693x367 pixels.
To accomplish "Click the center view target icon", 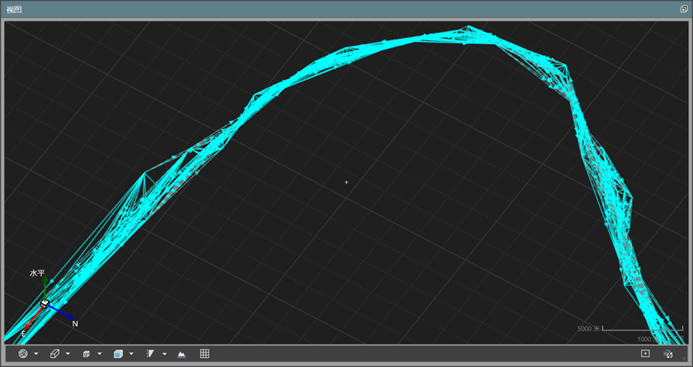I will coord(645,353).
